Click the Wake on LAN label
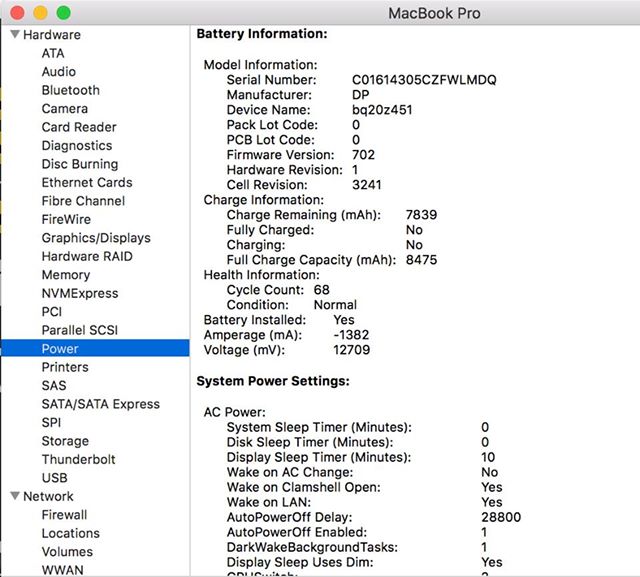The height and width of the screenshot is (577, 640). coord(269,502)
